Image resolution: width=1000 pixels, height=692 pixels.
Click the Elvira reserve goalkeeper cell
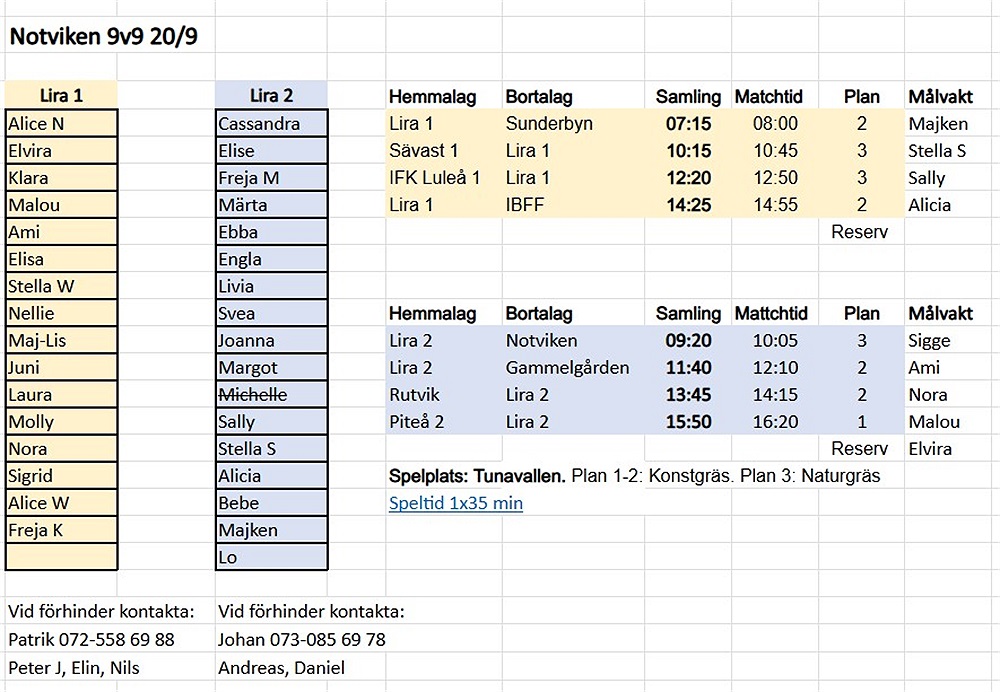tap(930, 449)
